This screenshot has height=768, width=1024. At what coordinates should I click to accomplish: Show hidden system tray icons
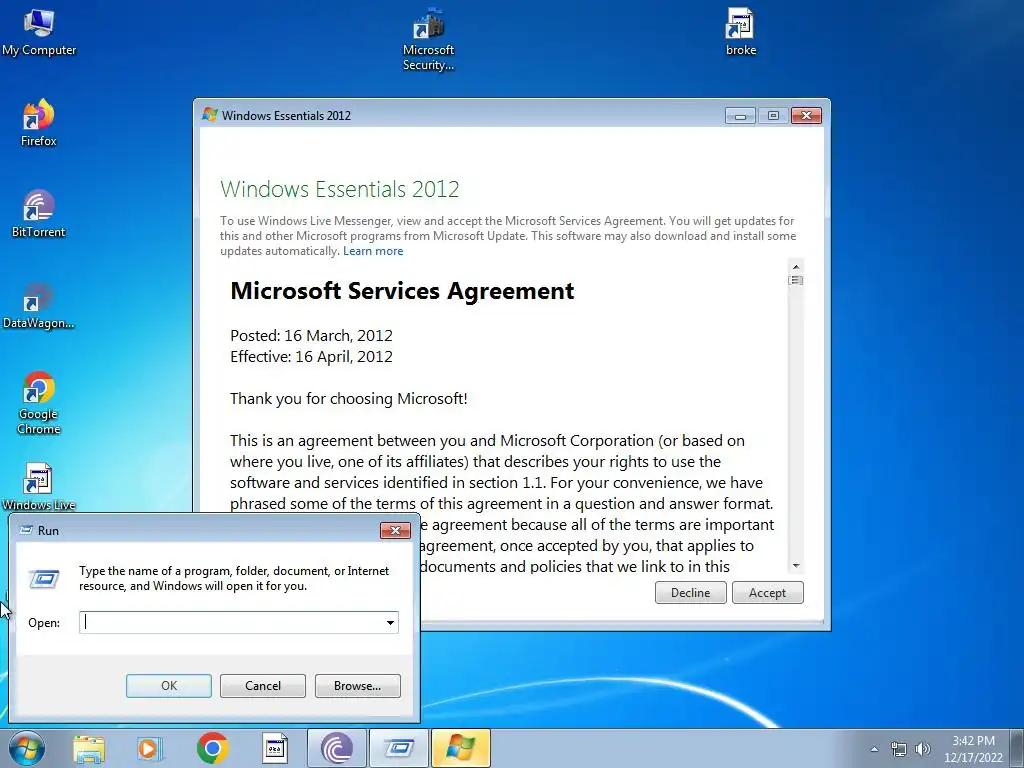[x=874, y=749]
